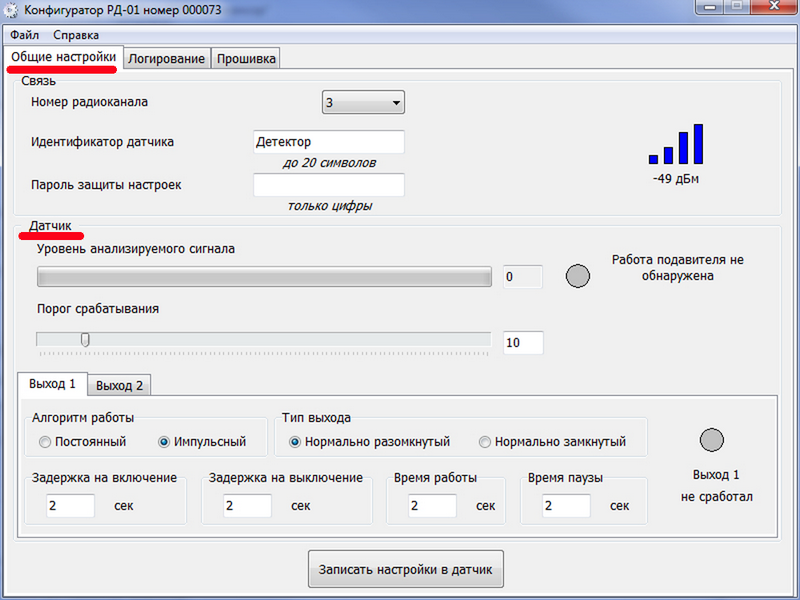Open the Прошивка tab
800x600 pixels.
[246, 59]
